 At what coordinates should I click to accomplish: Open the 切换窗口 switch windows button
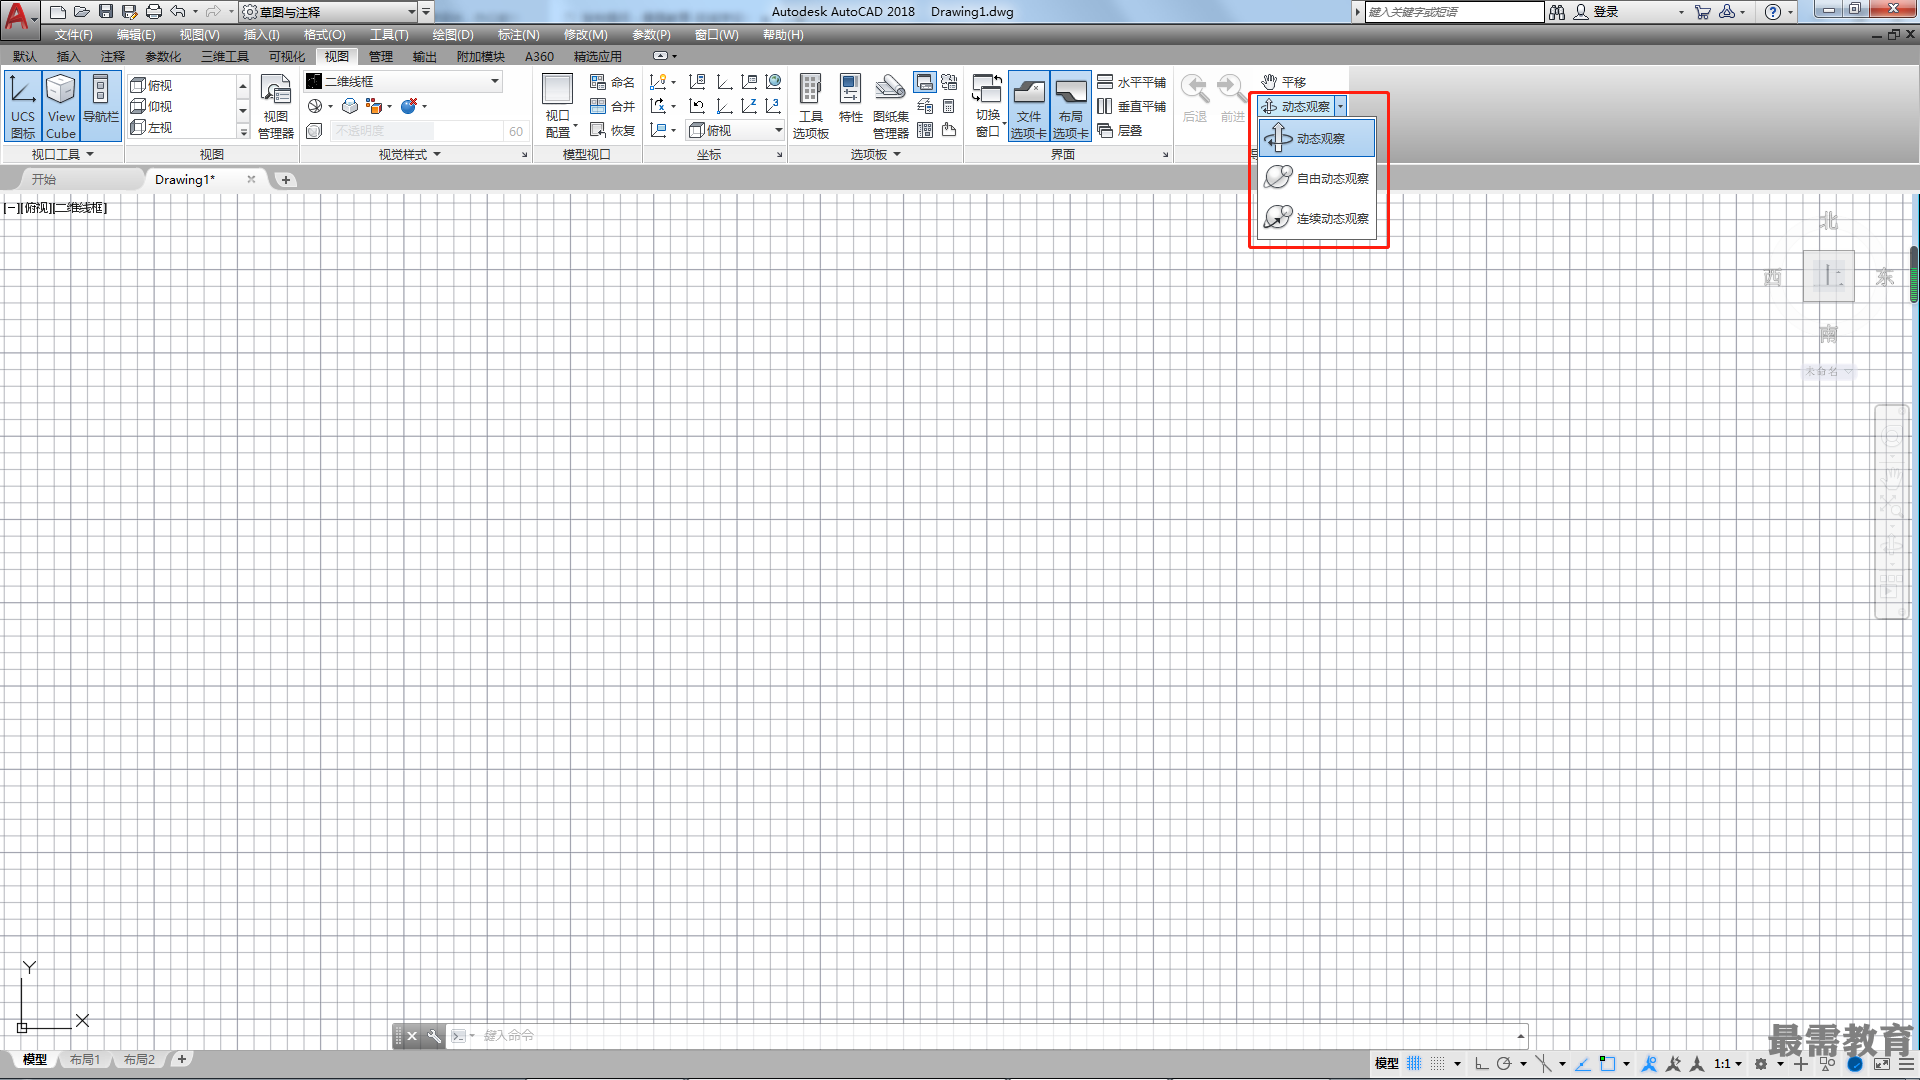(x=988, y=106)
